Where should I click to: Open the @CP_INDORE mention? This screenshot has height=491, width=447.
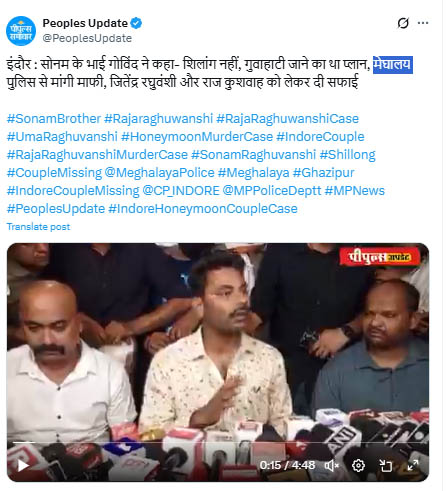(x=181, y=191)
